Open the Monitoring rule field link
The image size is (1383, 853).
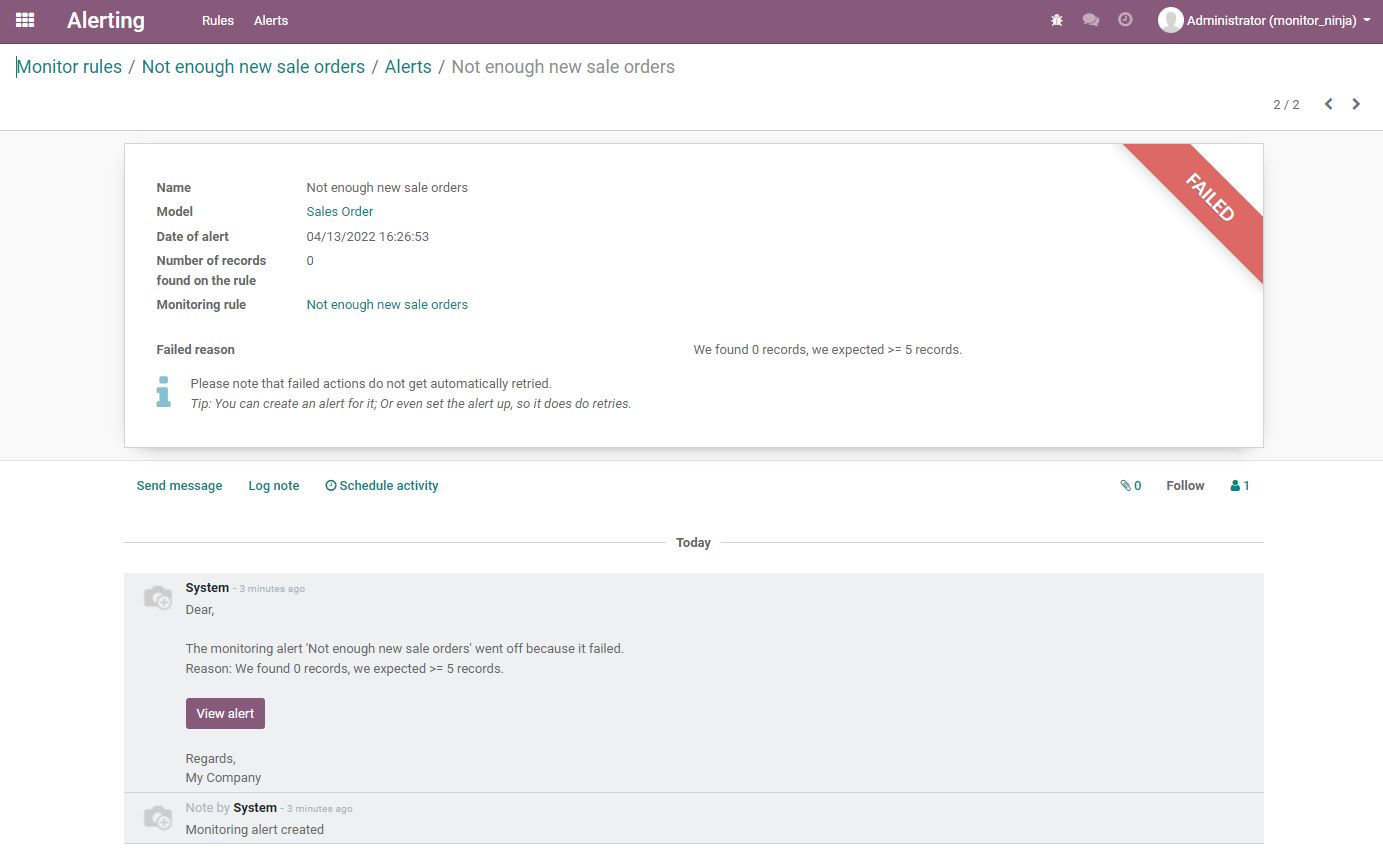pyautogui.click(x=387, y=305)
